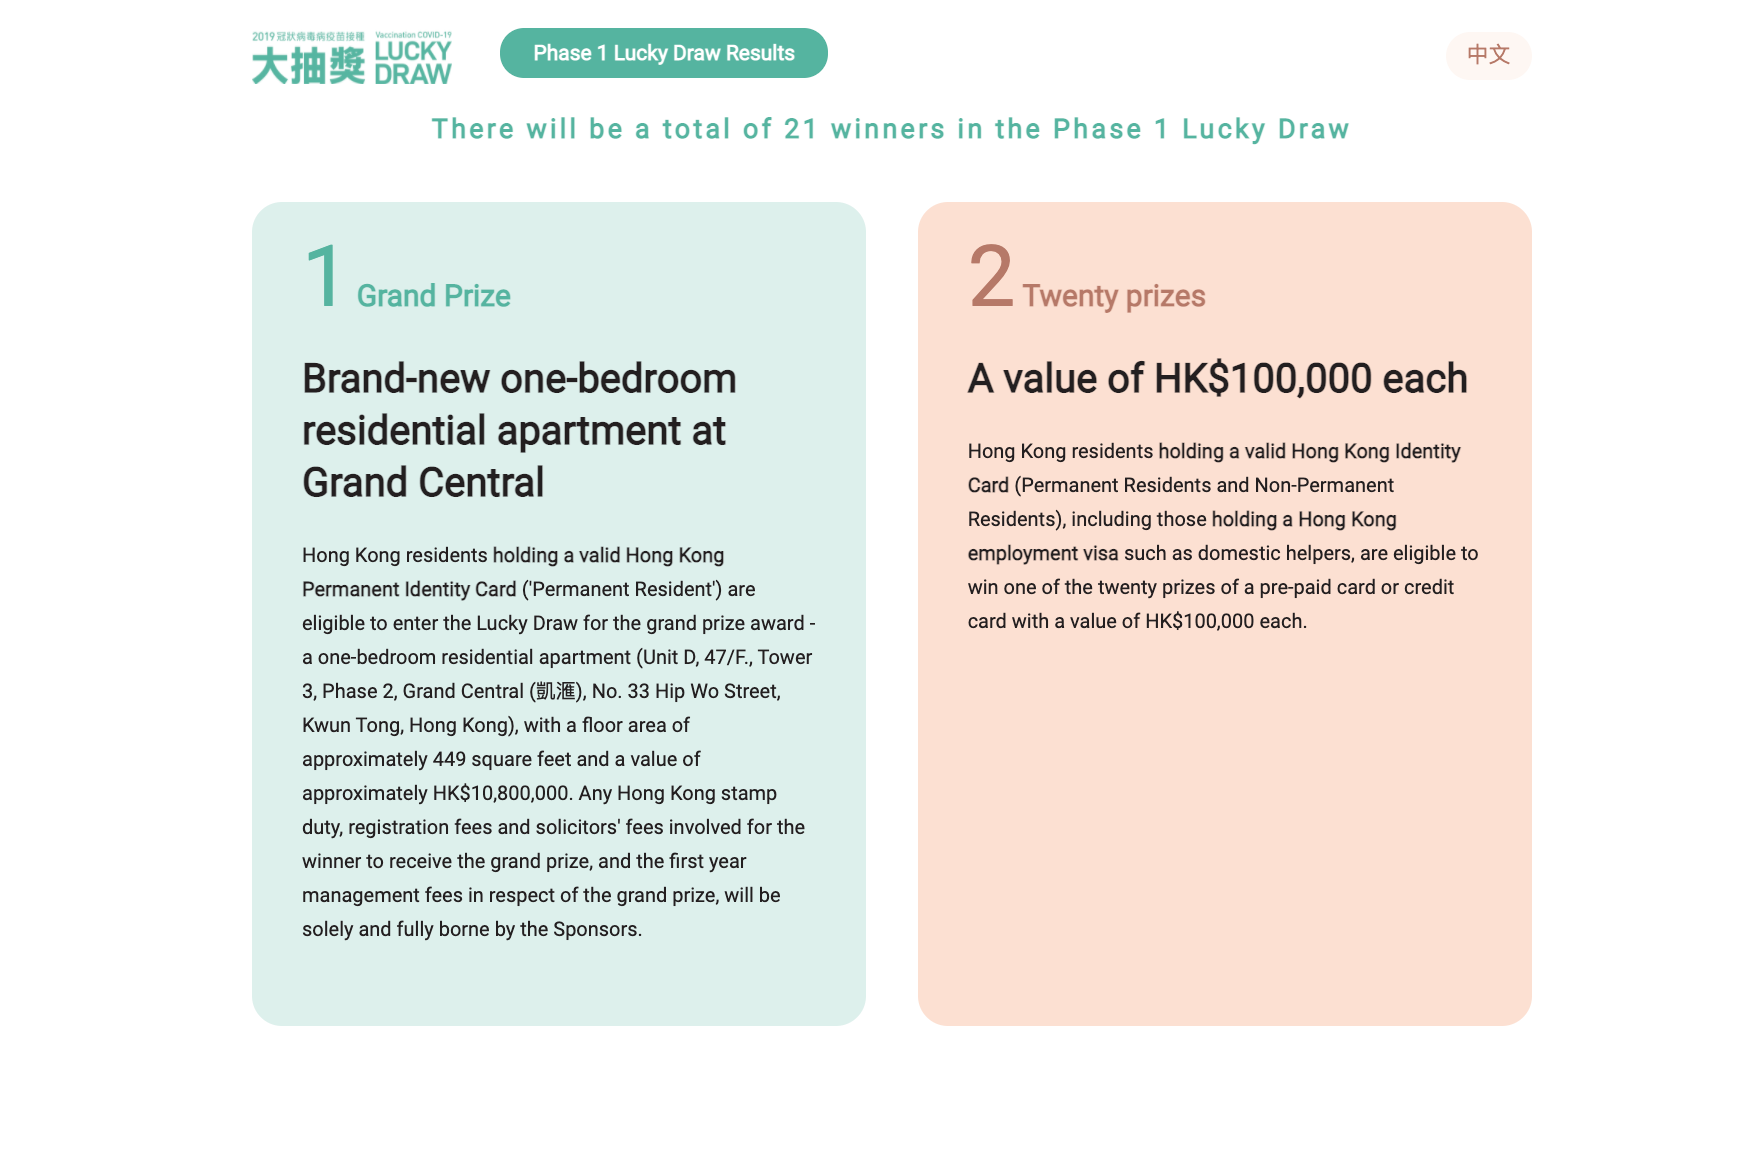The height and width of the screenshot is (1164, 1762).
Task: Click the Grand Central apartment description paragraph
Action: (559, 742)
